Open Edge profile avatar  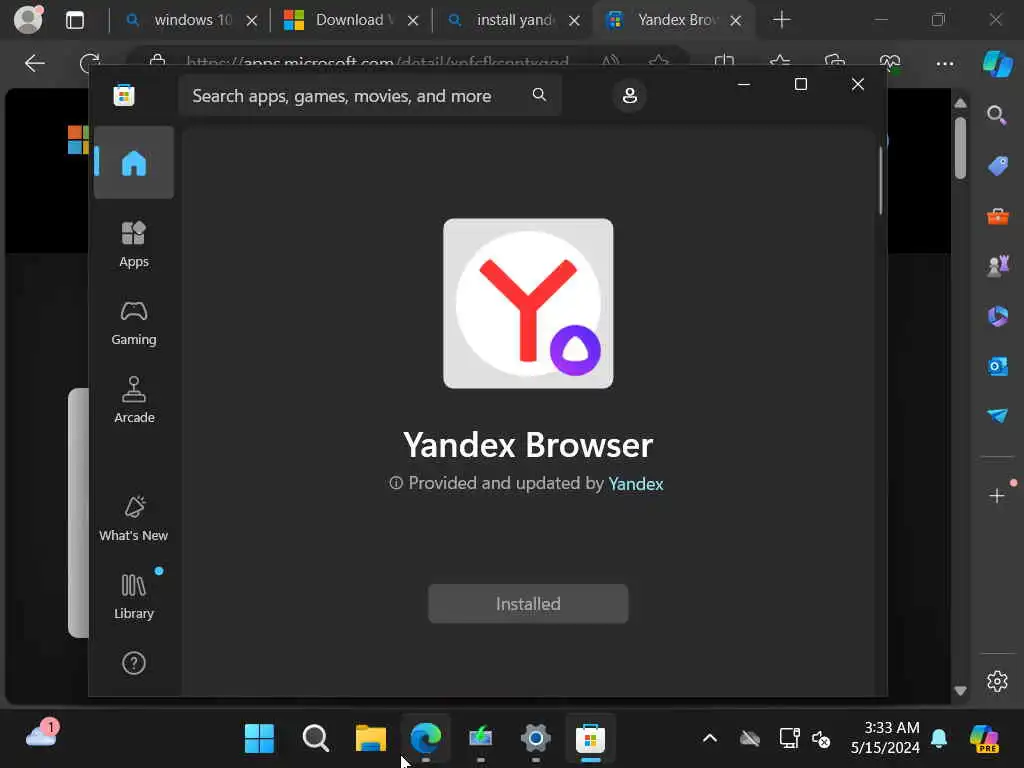(28, 20)
